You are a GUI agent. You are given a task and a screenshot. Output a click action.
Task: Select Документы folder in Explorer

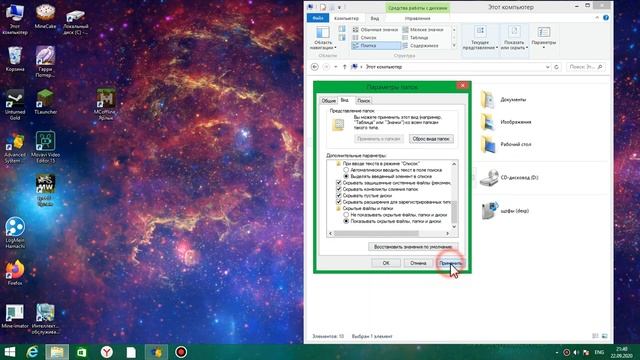pyautogui.click(x=503, y=100)
